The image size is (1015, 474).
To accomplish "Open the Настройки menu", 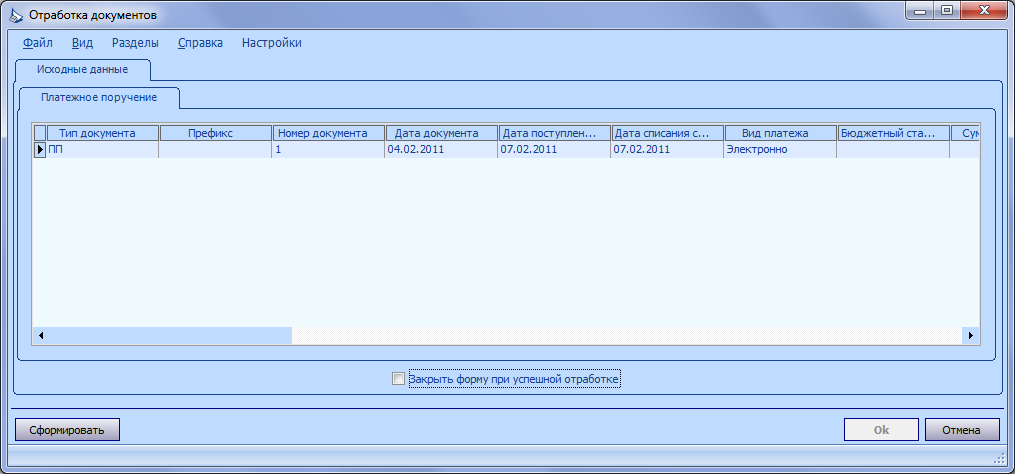I will (271, 43).
